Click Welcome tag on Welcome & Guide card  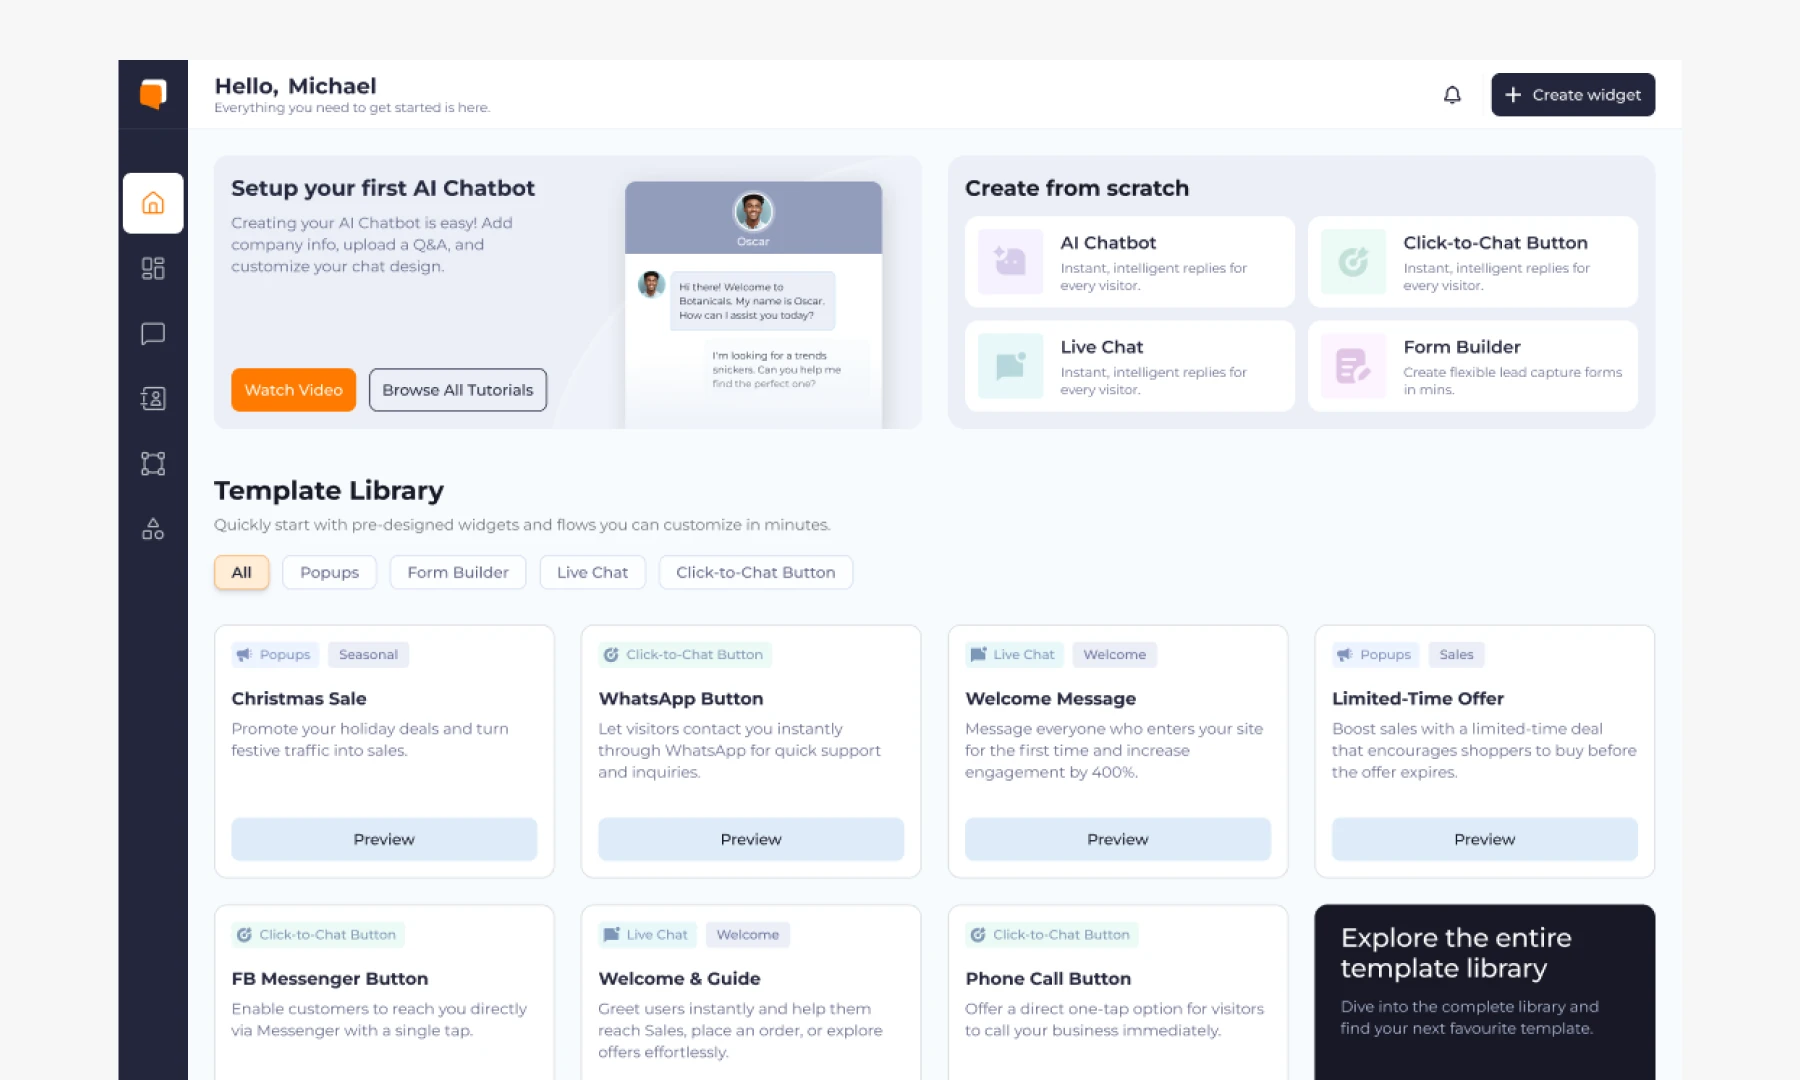[748, 935]
